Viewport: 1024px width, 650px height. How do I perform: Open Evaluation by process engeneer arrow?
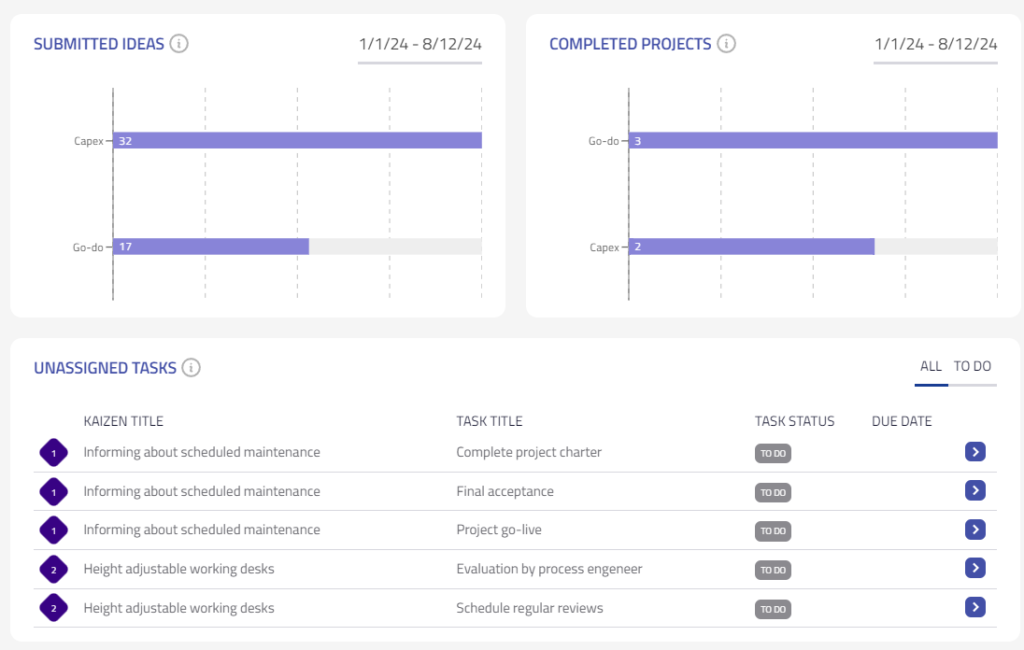[975, 568]
